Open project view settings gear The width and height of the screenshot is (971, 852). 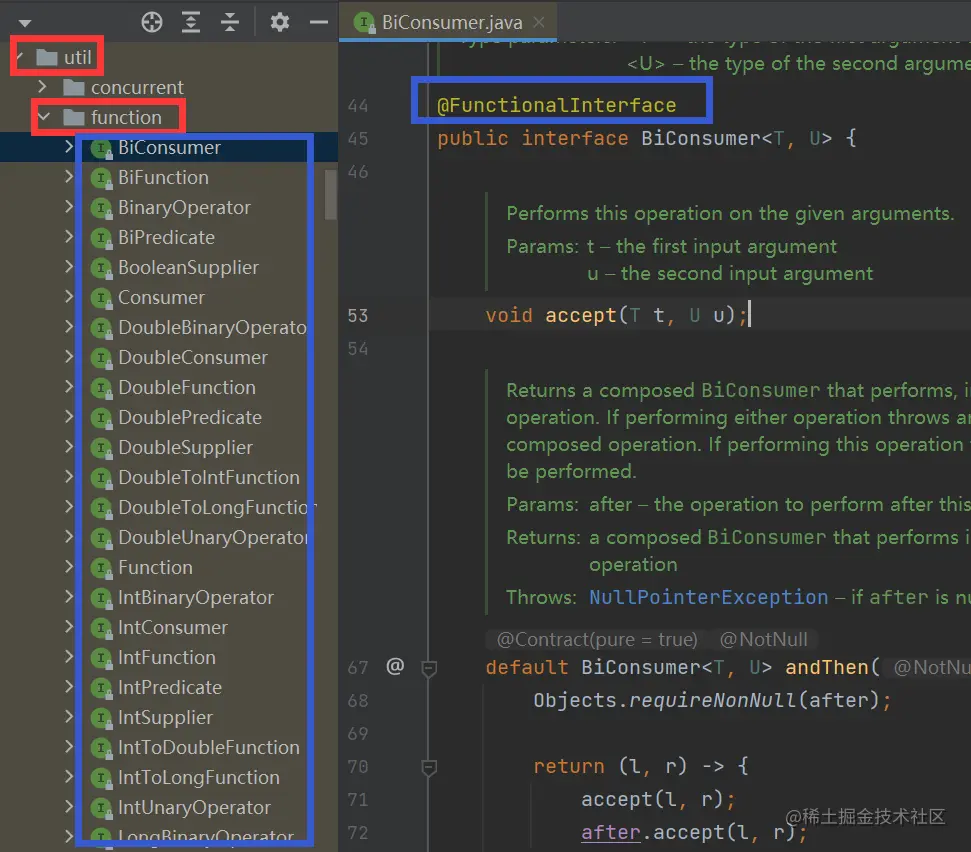279,22
